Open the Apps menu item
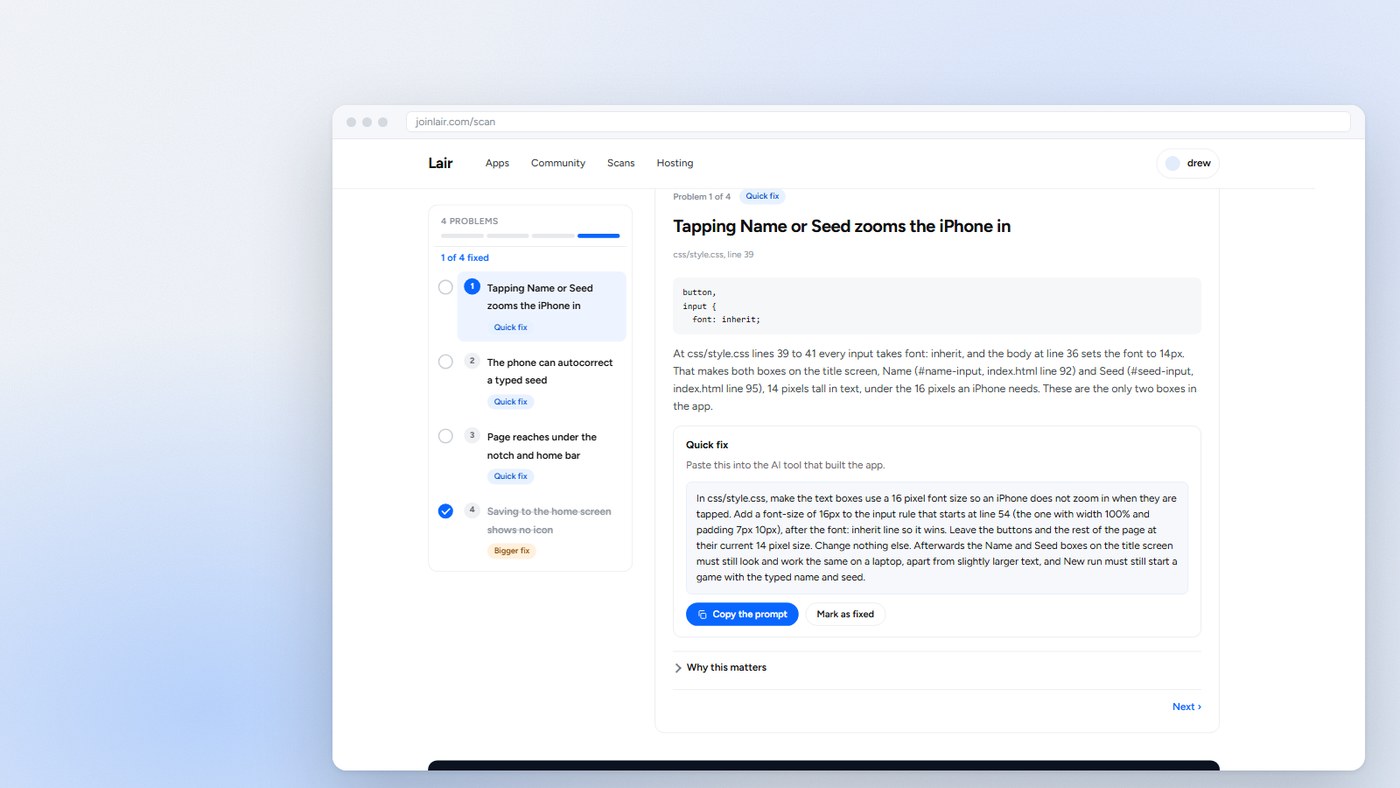1400x788 pixels. (497, 163)
